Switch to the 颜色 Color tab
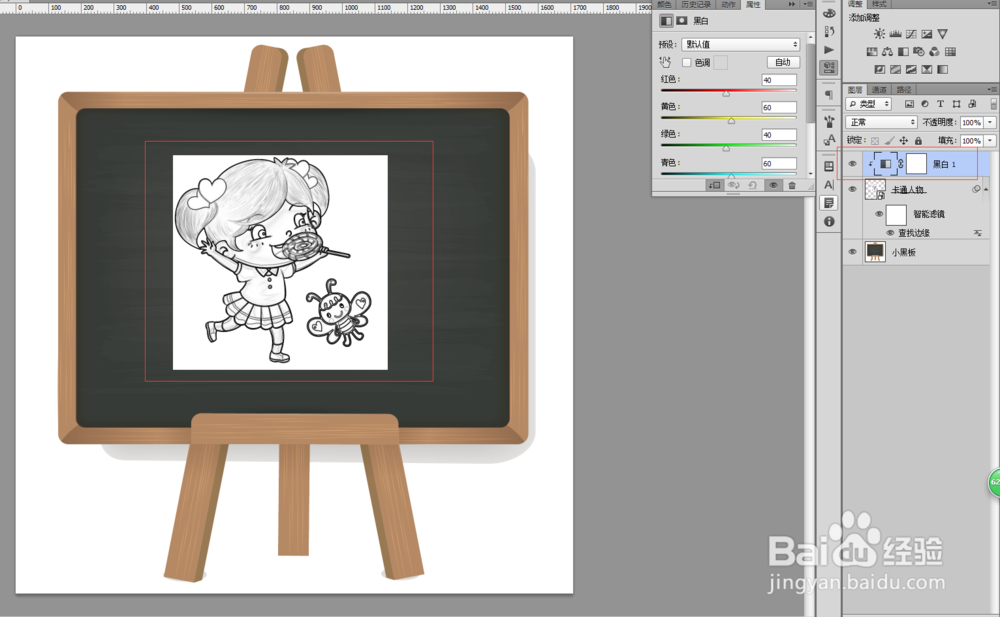The image size is (1000, 617). [664, 4]
